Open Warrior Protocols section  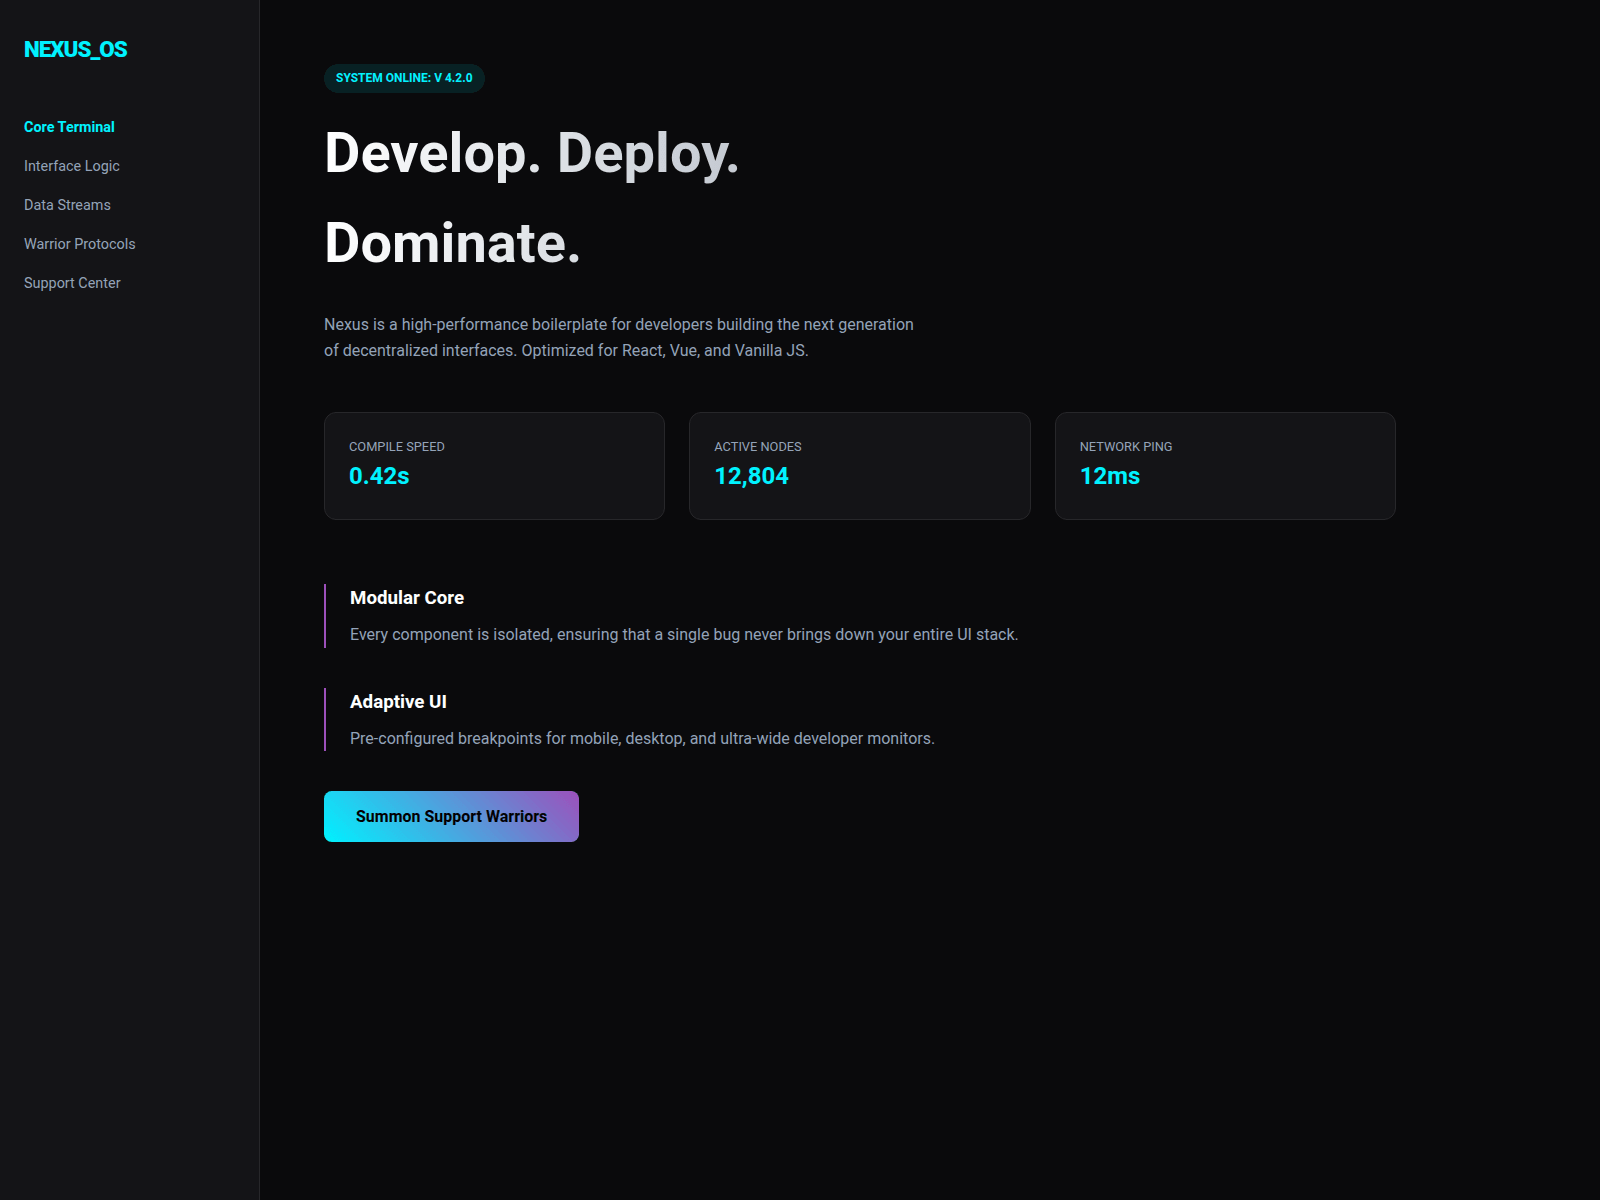pyautogui.click(x=79, y=244)
